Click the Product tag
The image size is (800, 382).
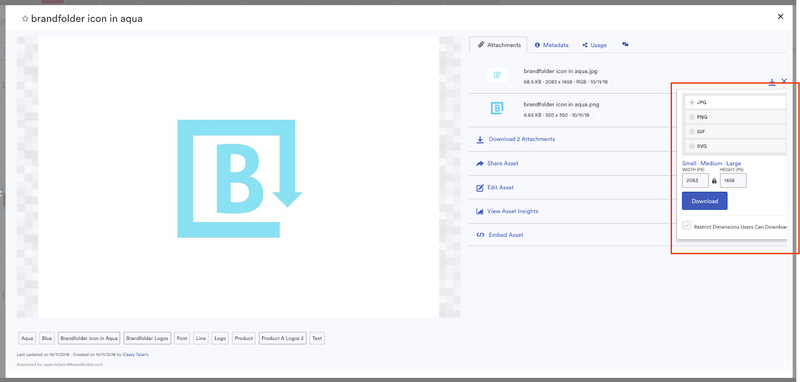coord(244,338)
